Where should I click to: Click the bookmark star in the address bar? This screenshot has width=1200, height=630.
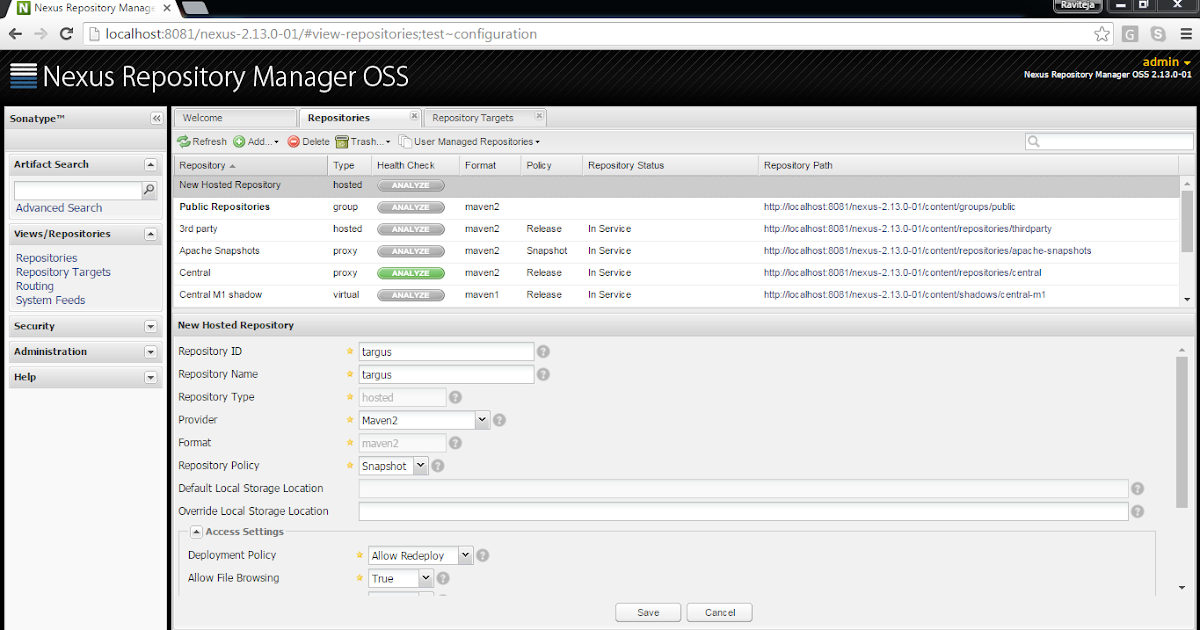click(1102, 33)
